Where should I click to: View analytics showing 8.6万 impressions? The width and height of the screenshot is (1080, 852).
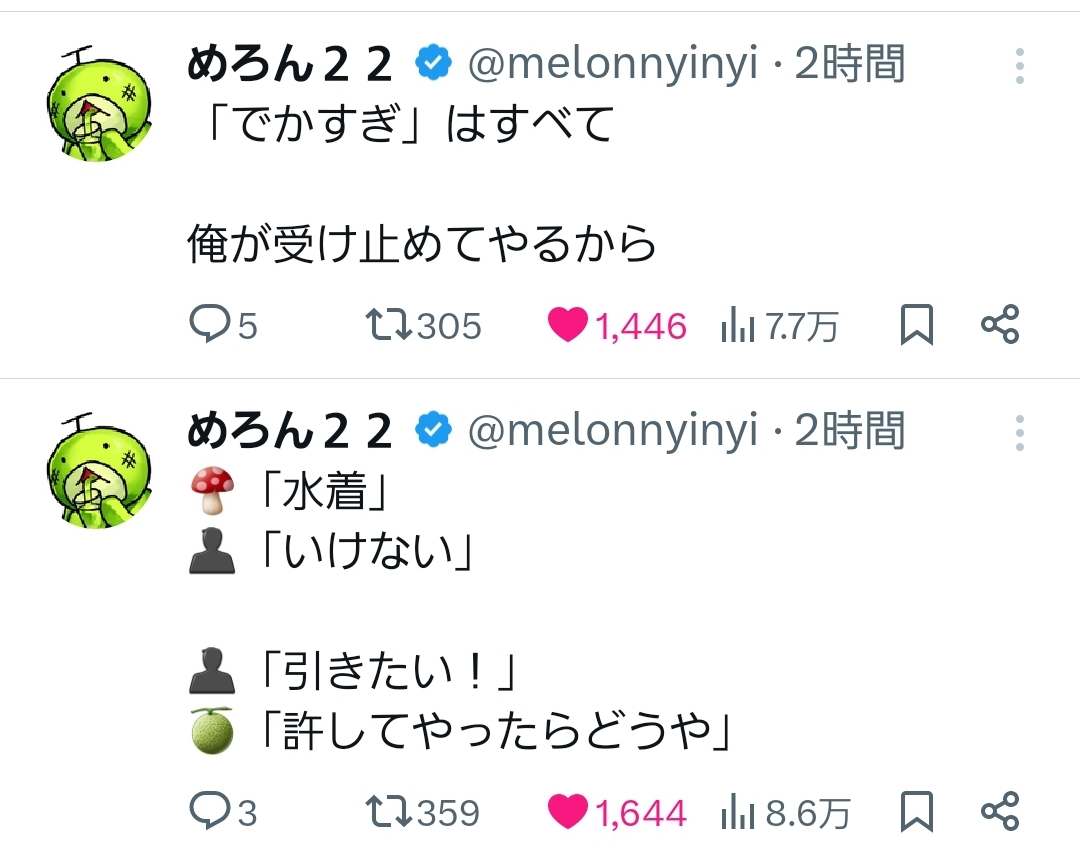[x=737, y=812]
